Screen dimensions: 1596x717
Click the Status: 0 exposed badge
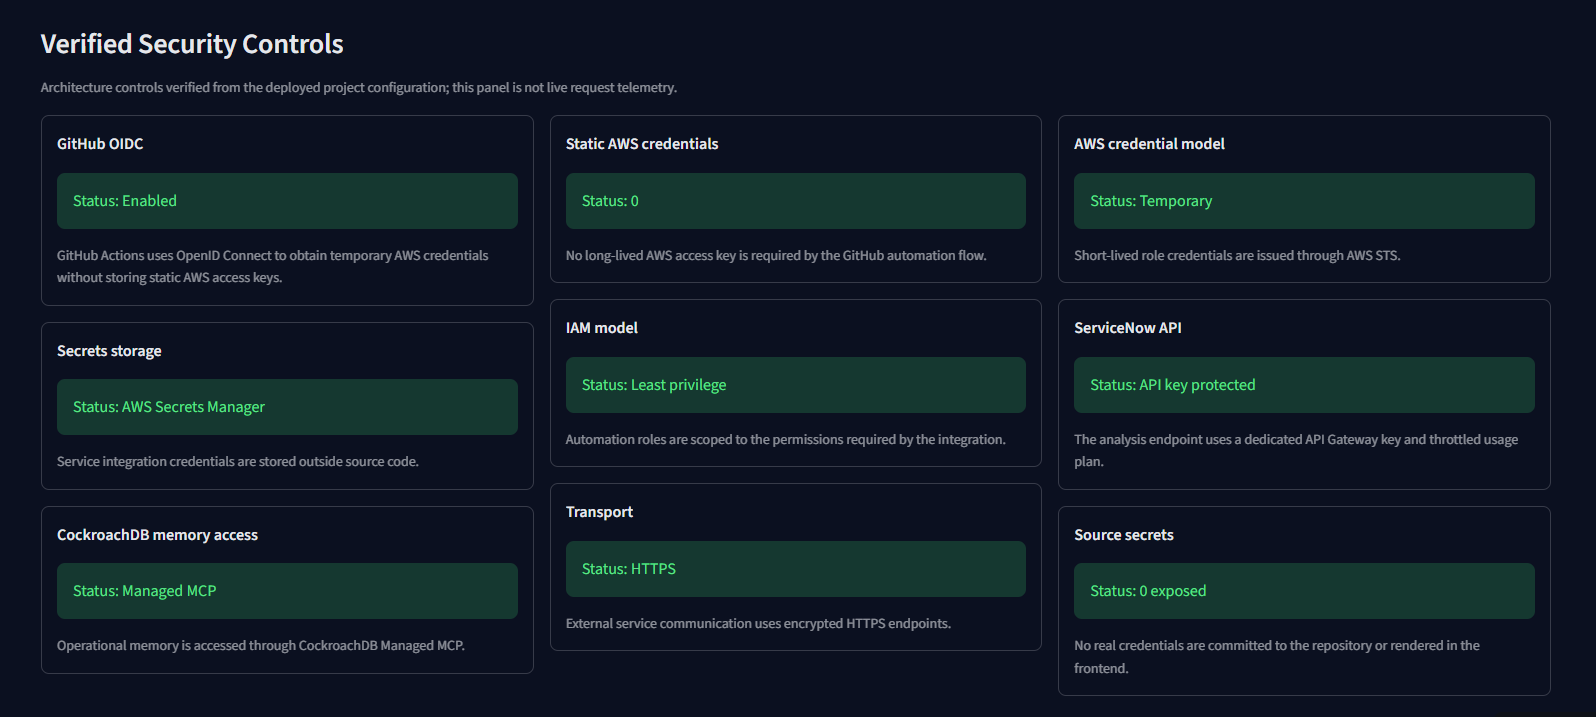pos(1304,591)
